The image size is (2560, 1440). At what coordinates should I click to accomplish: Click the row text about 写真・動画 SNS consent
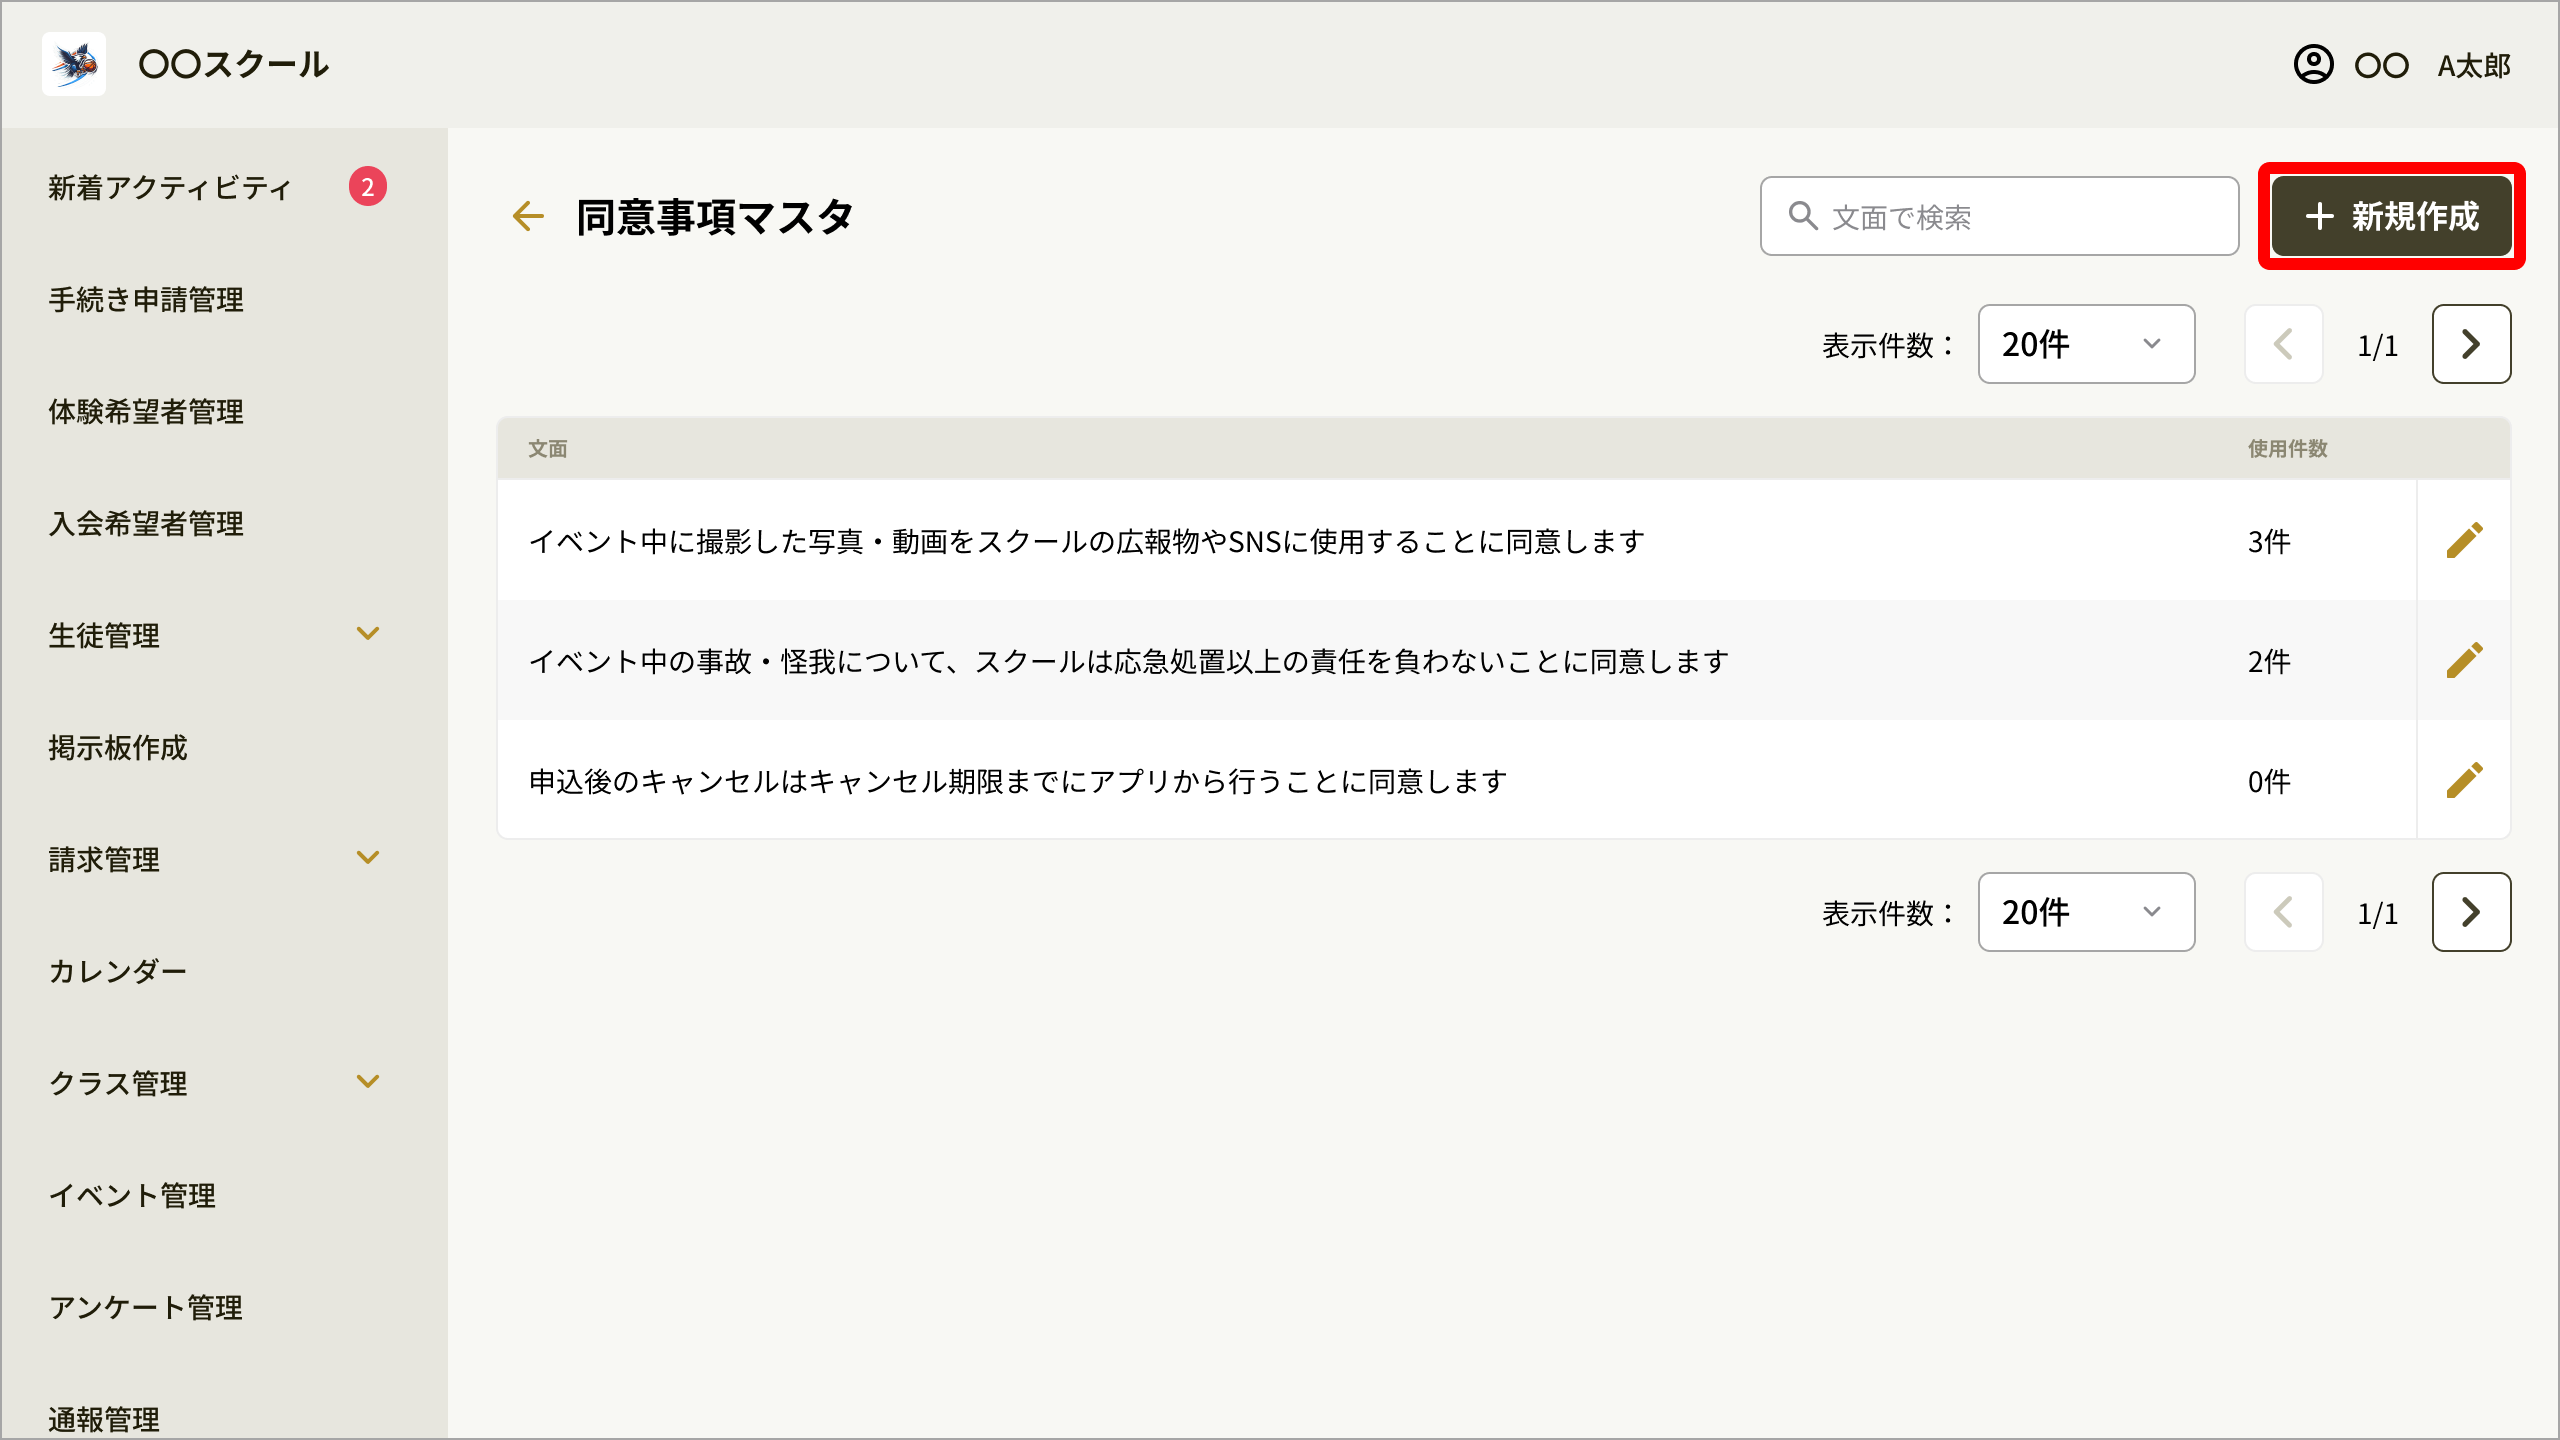1087,541
